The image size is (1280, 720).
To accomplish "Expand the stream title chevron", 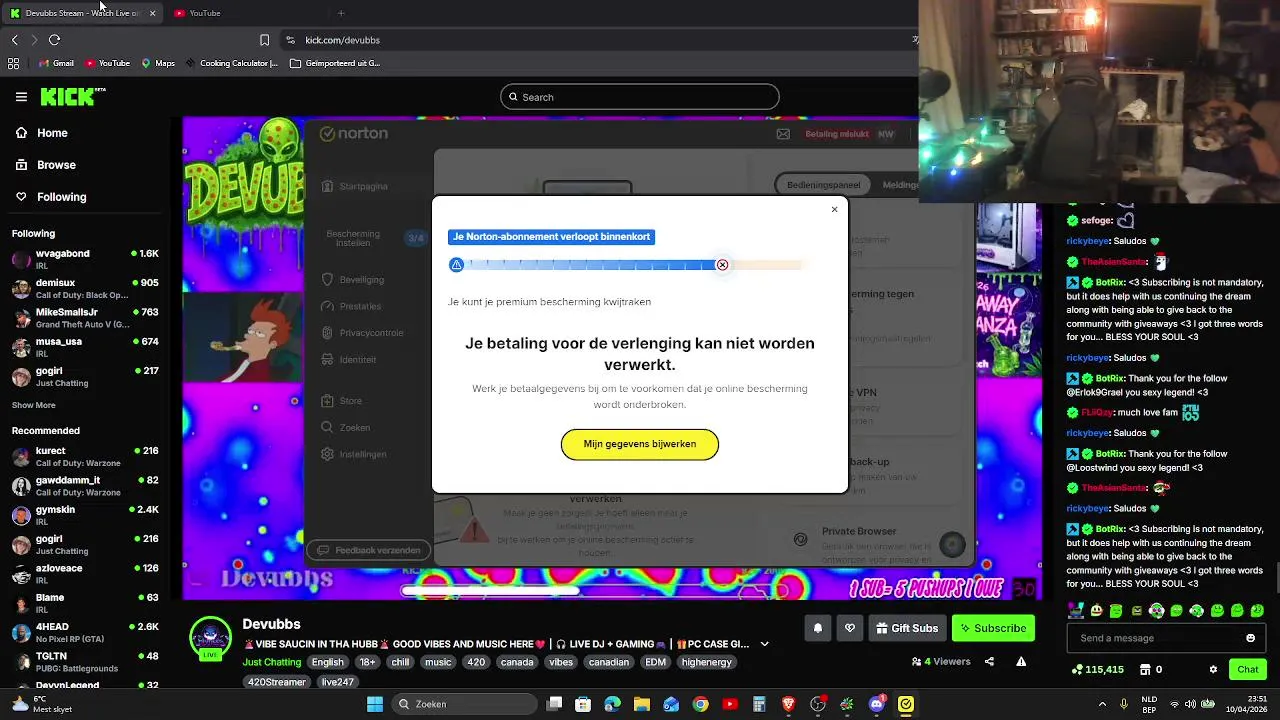I will (765, 644).
